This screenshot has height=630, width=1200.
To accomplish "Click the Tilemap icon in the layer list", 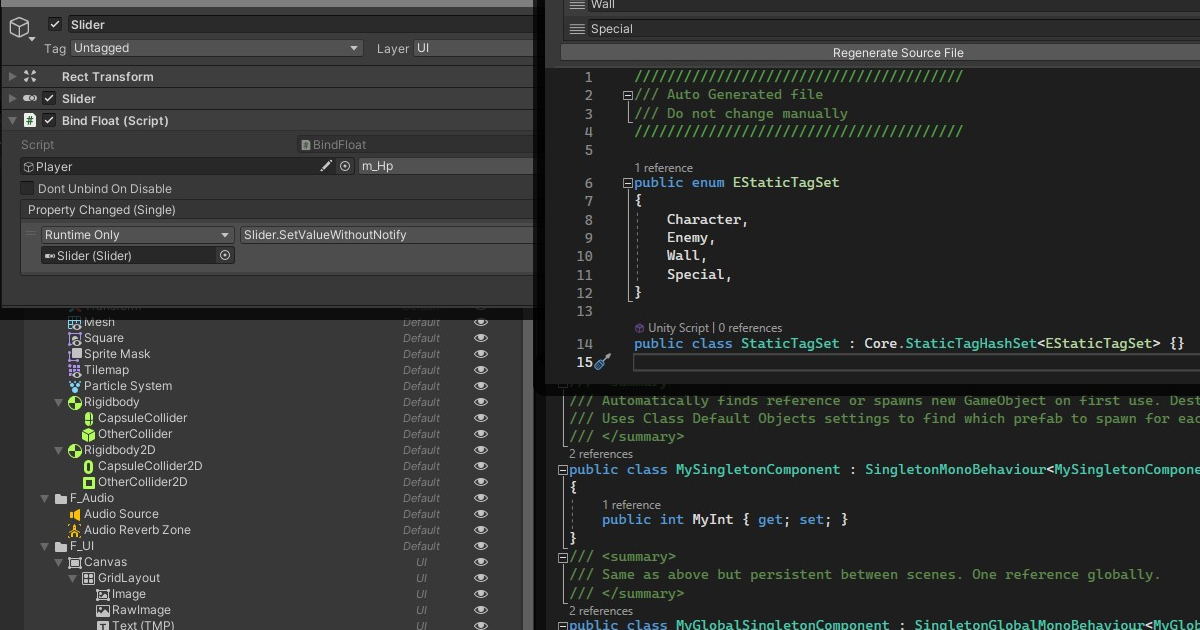I will tap(74, 370).
